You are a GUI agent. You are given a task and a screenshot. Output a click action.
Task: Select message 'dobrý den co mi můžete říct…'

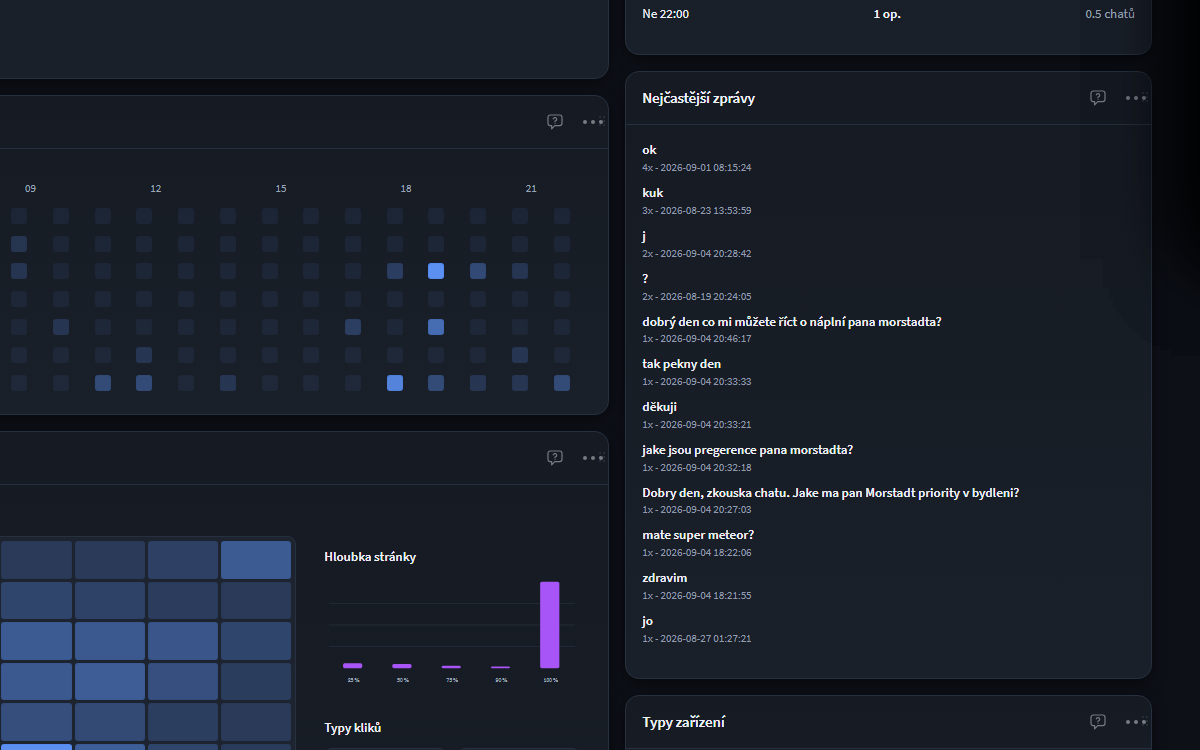tap(792, 321)
